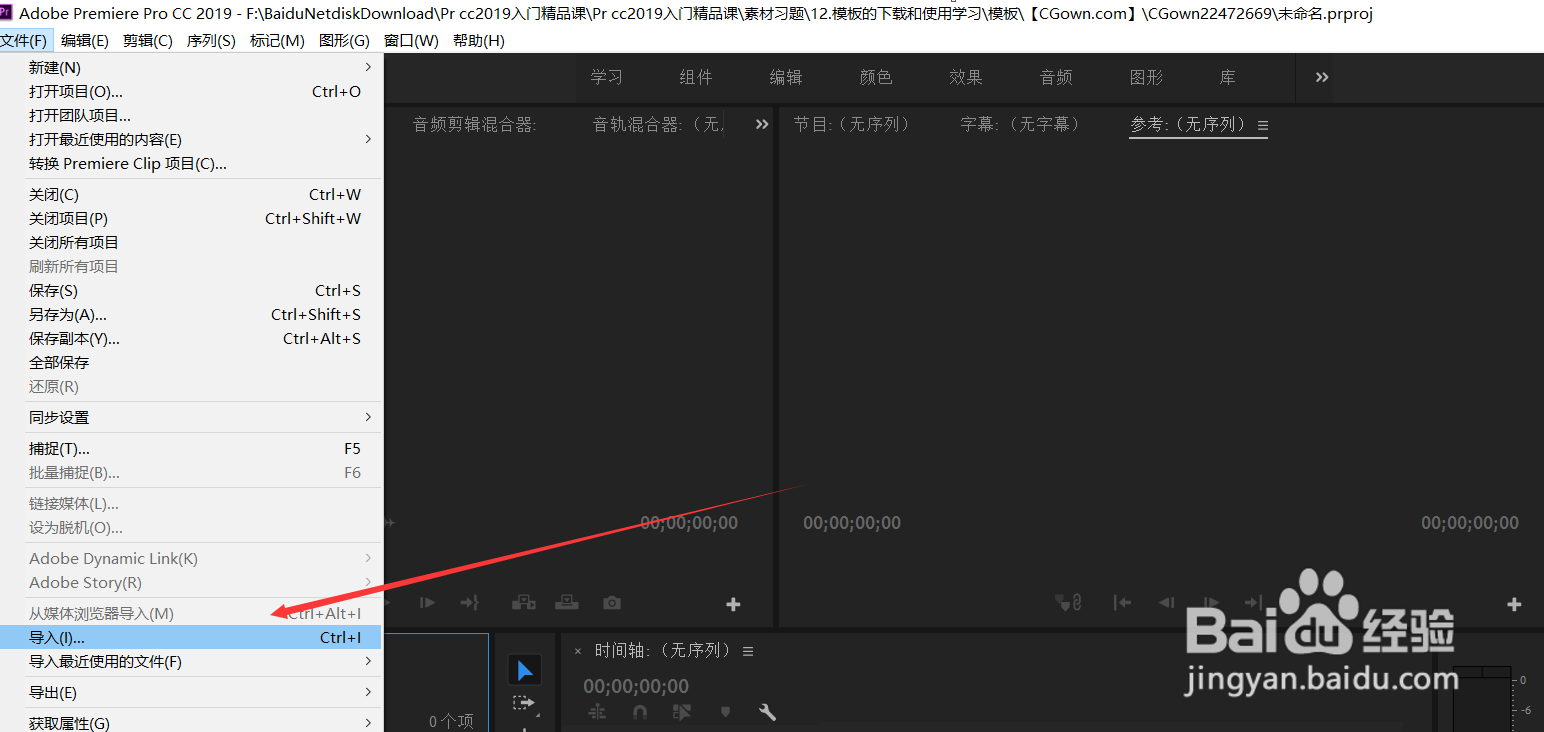Open source monitor Button Editor plus
The width and height of the screenshot is (1544, 732).
733,604
